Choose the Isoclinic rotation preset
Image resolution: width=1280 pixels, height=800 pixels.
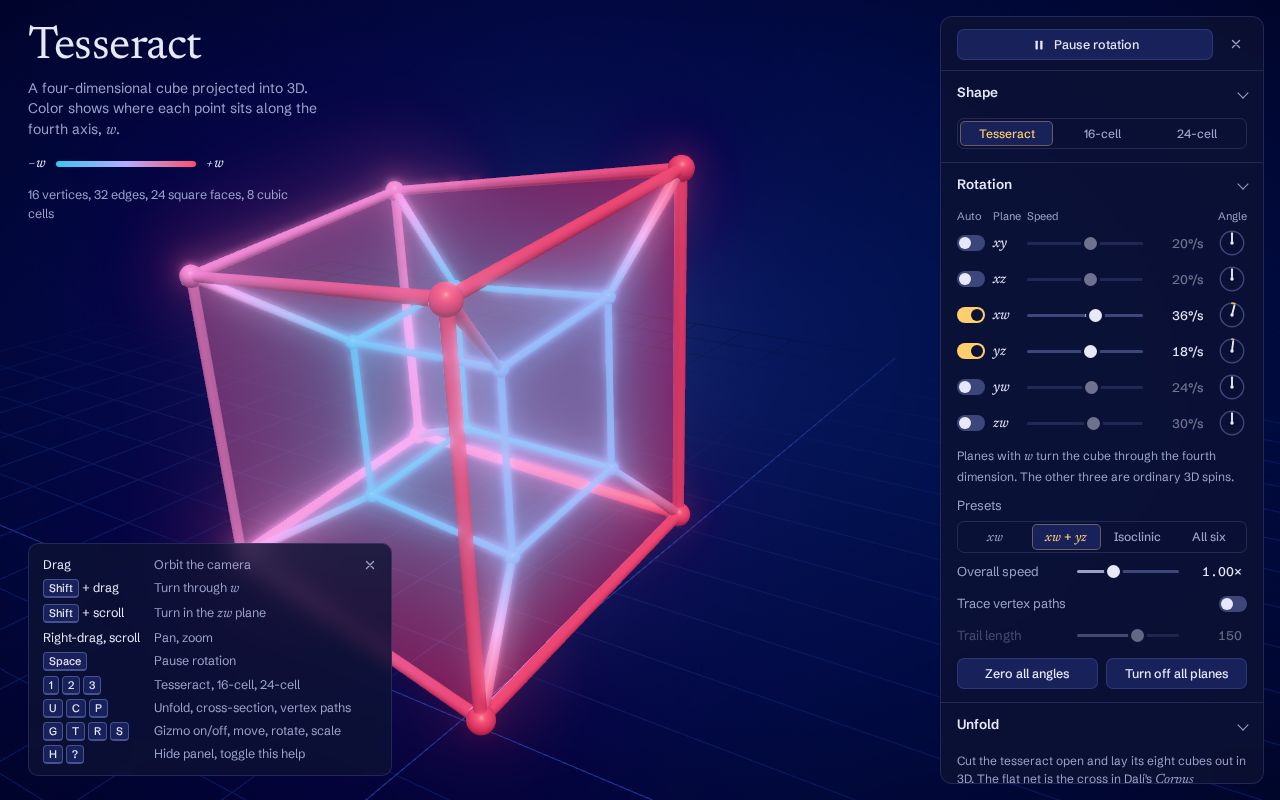click(1137, 537)
